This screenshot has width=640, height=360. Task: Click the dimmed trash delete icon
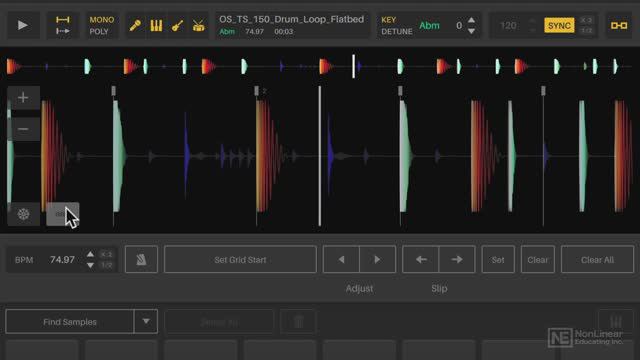[x=298, y=322]
